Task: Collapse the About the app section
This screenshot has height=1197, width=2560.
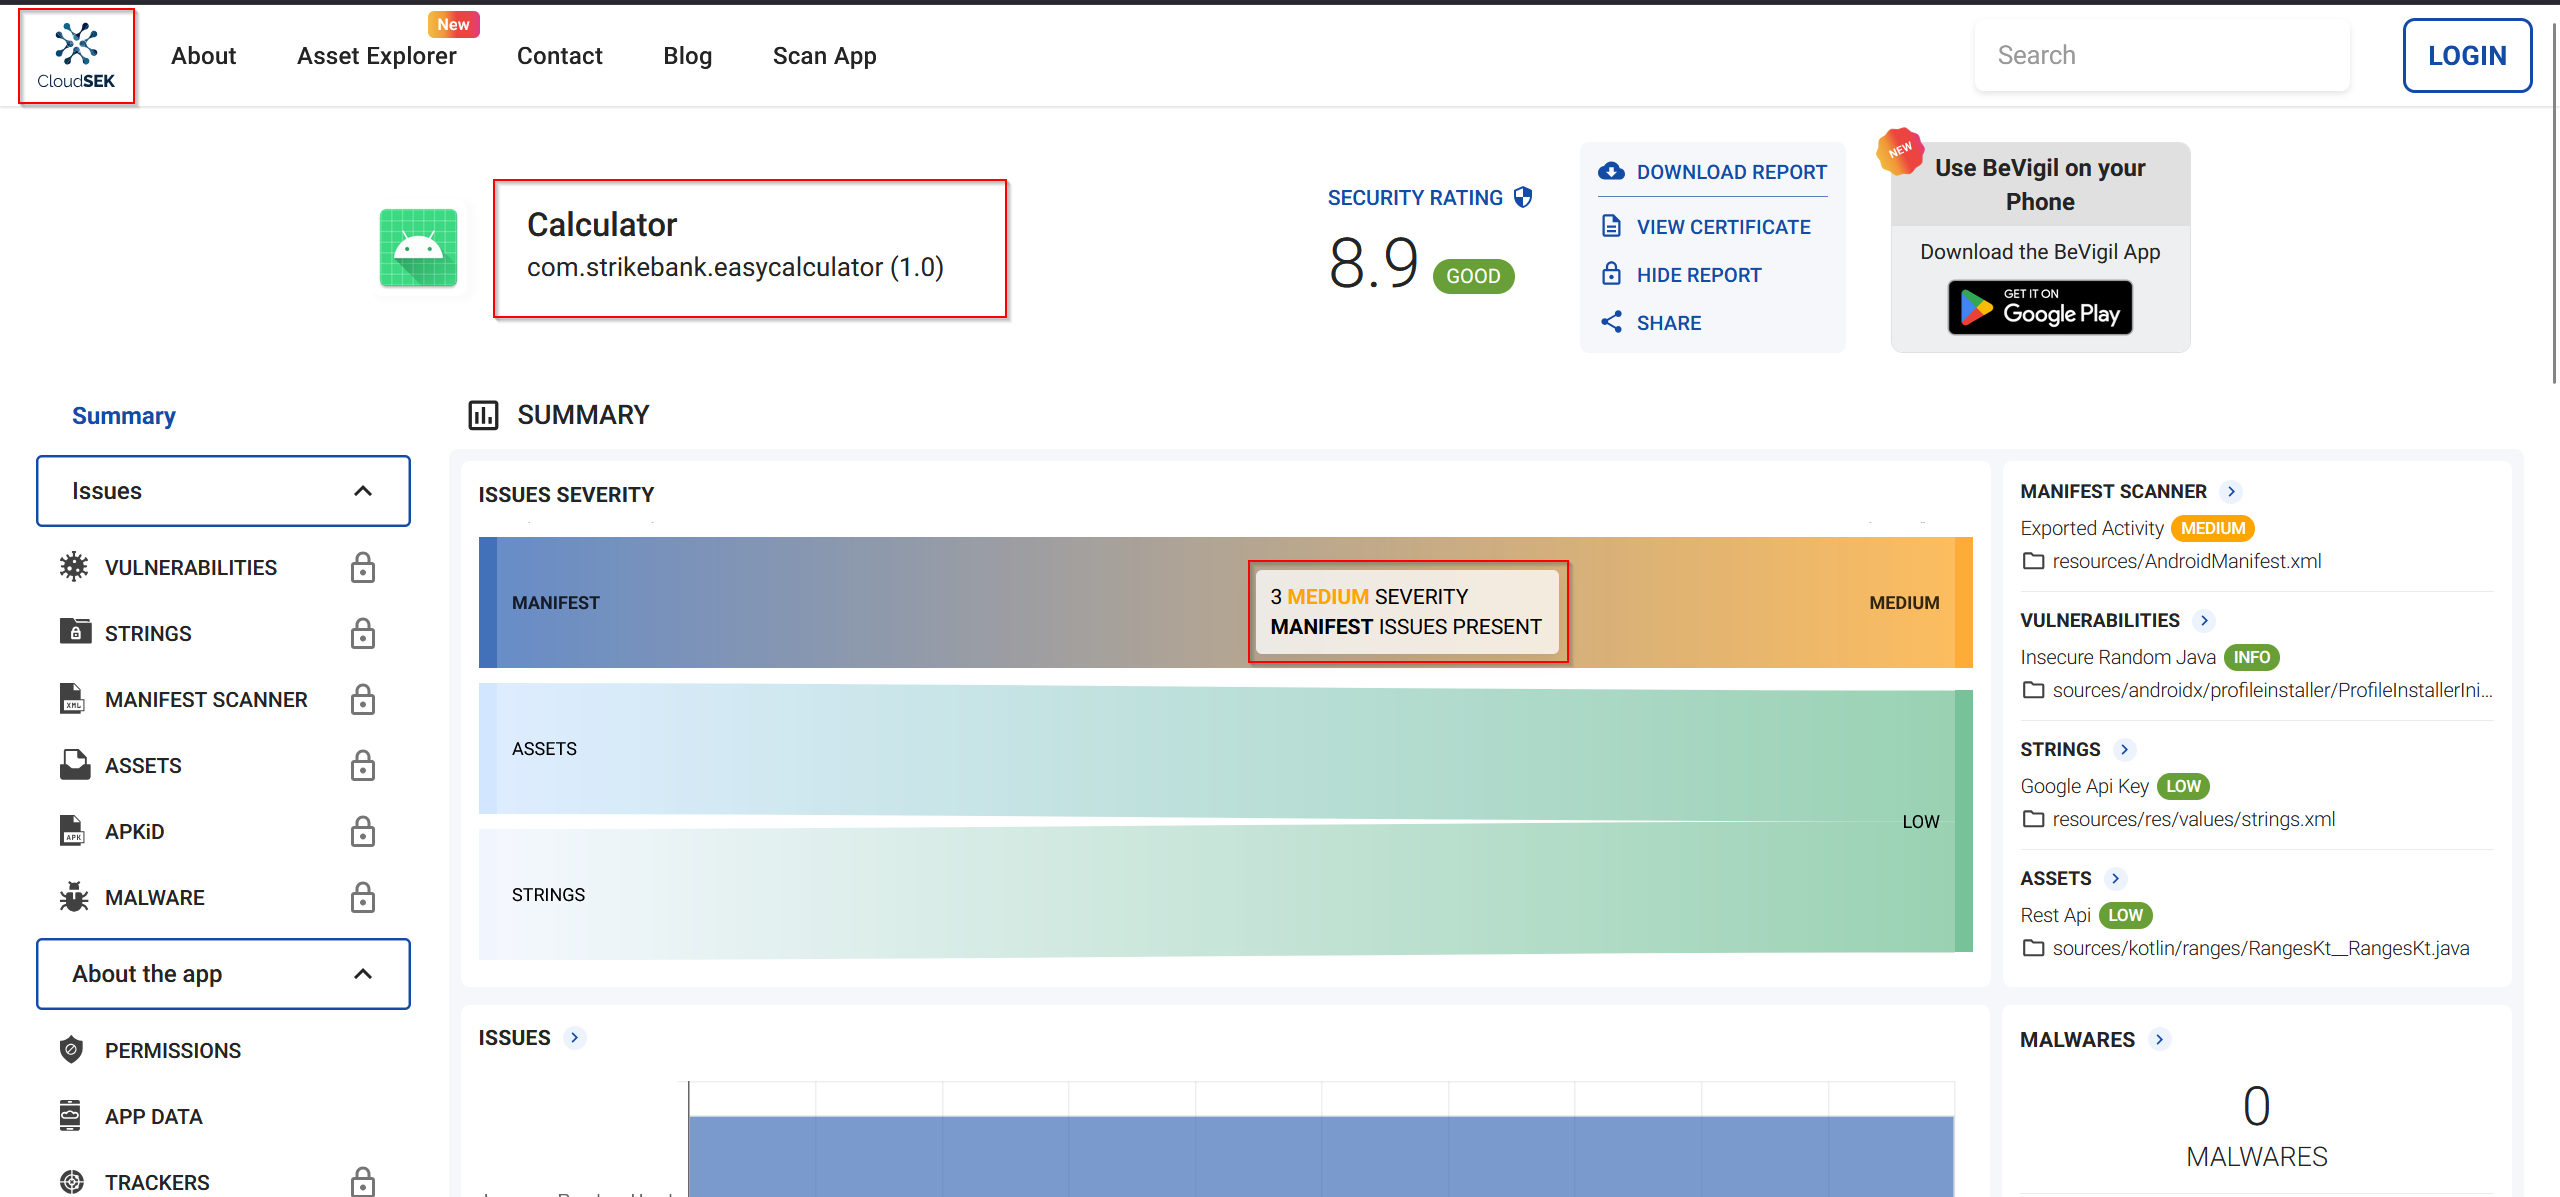Action: [363, 974]
